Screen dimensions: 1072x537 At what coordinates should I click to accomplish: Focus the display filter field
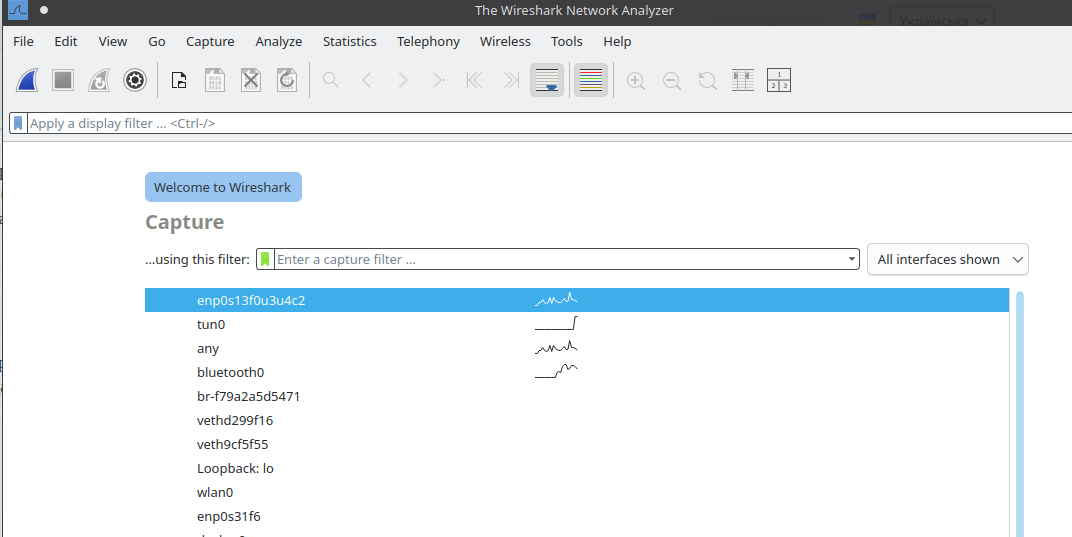pos(549,123)
